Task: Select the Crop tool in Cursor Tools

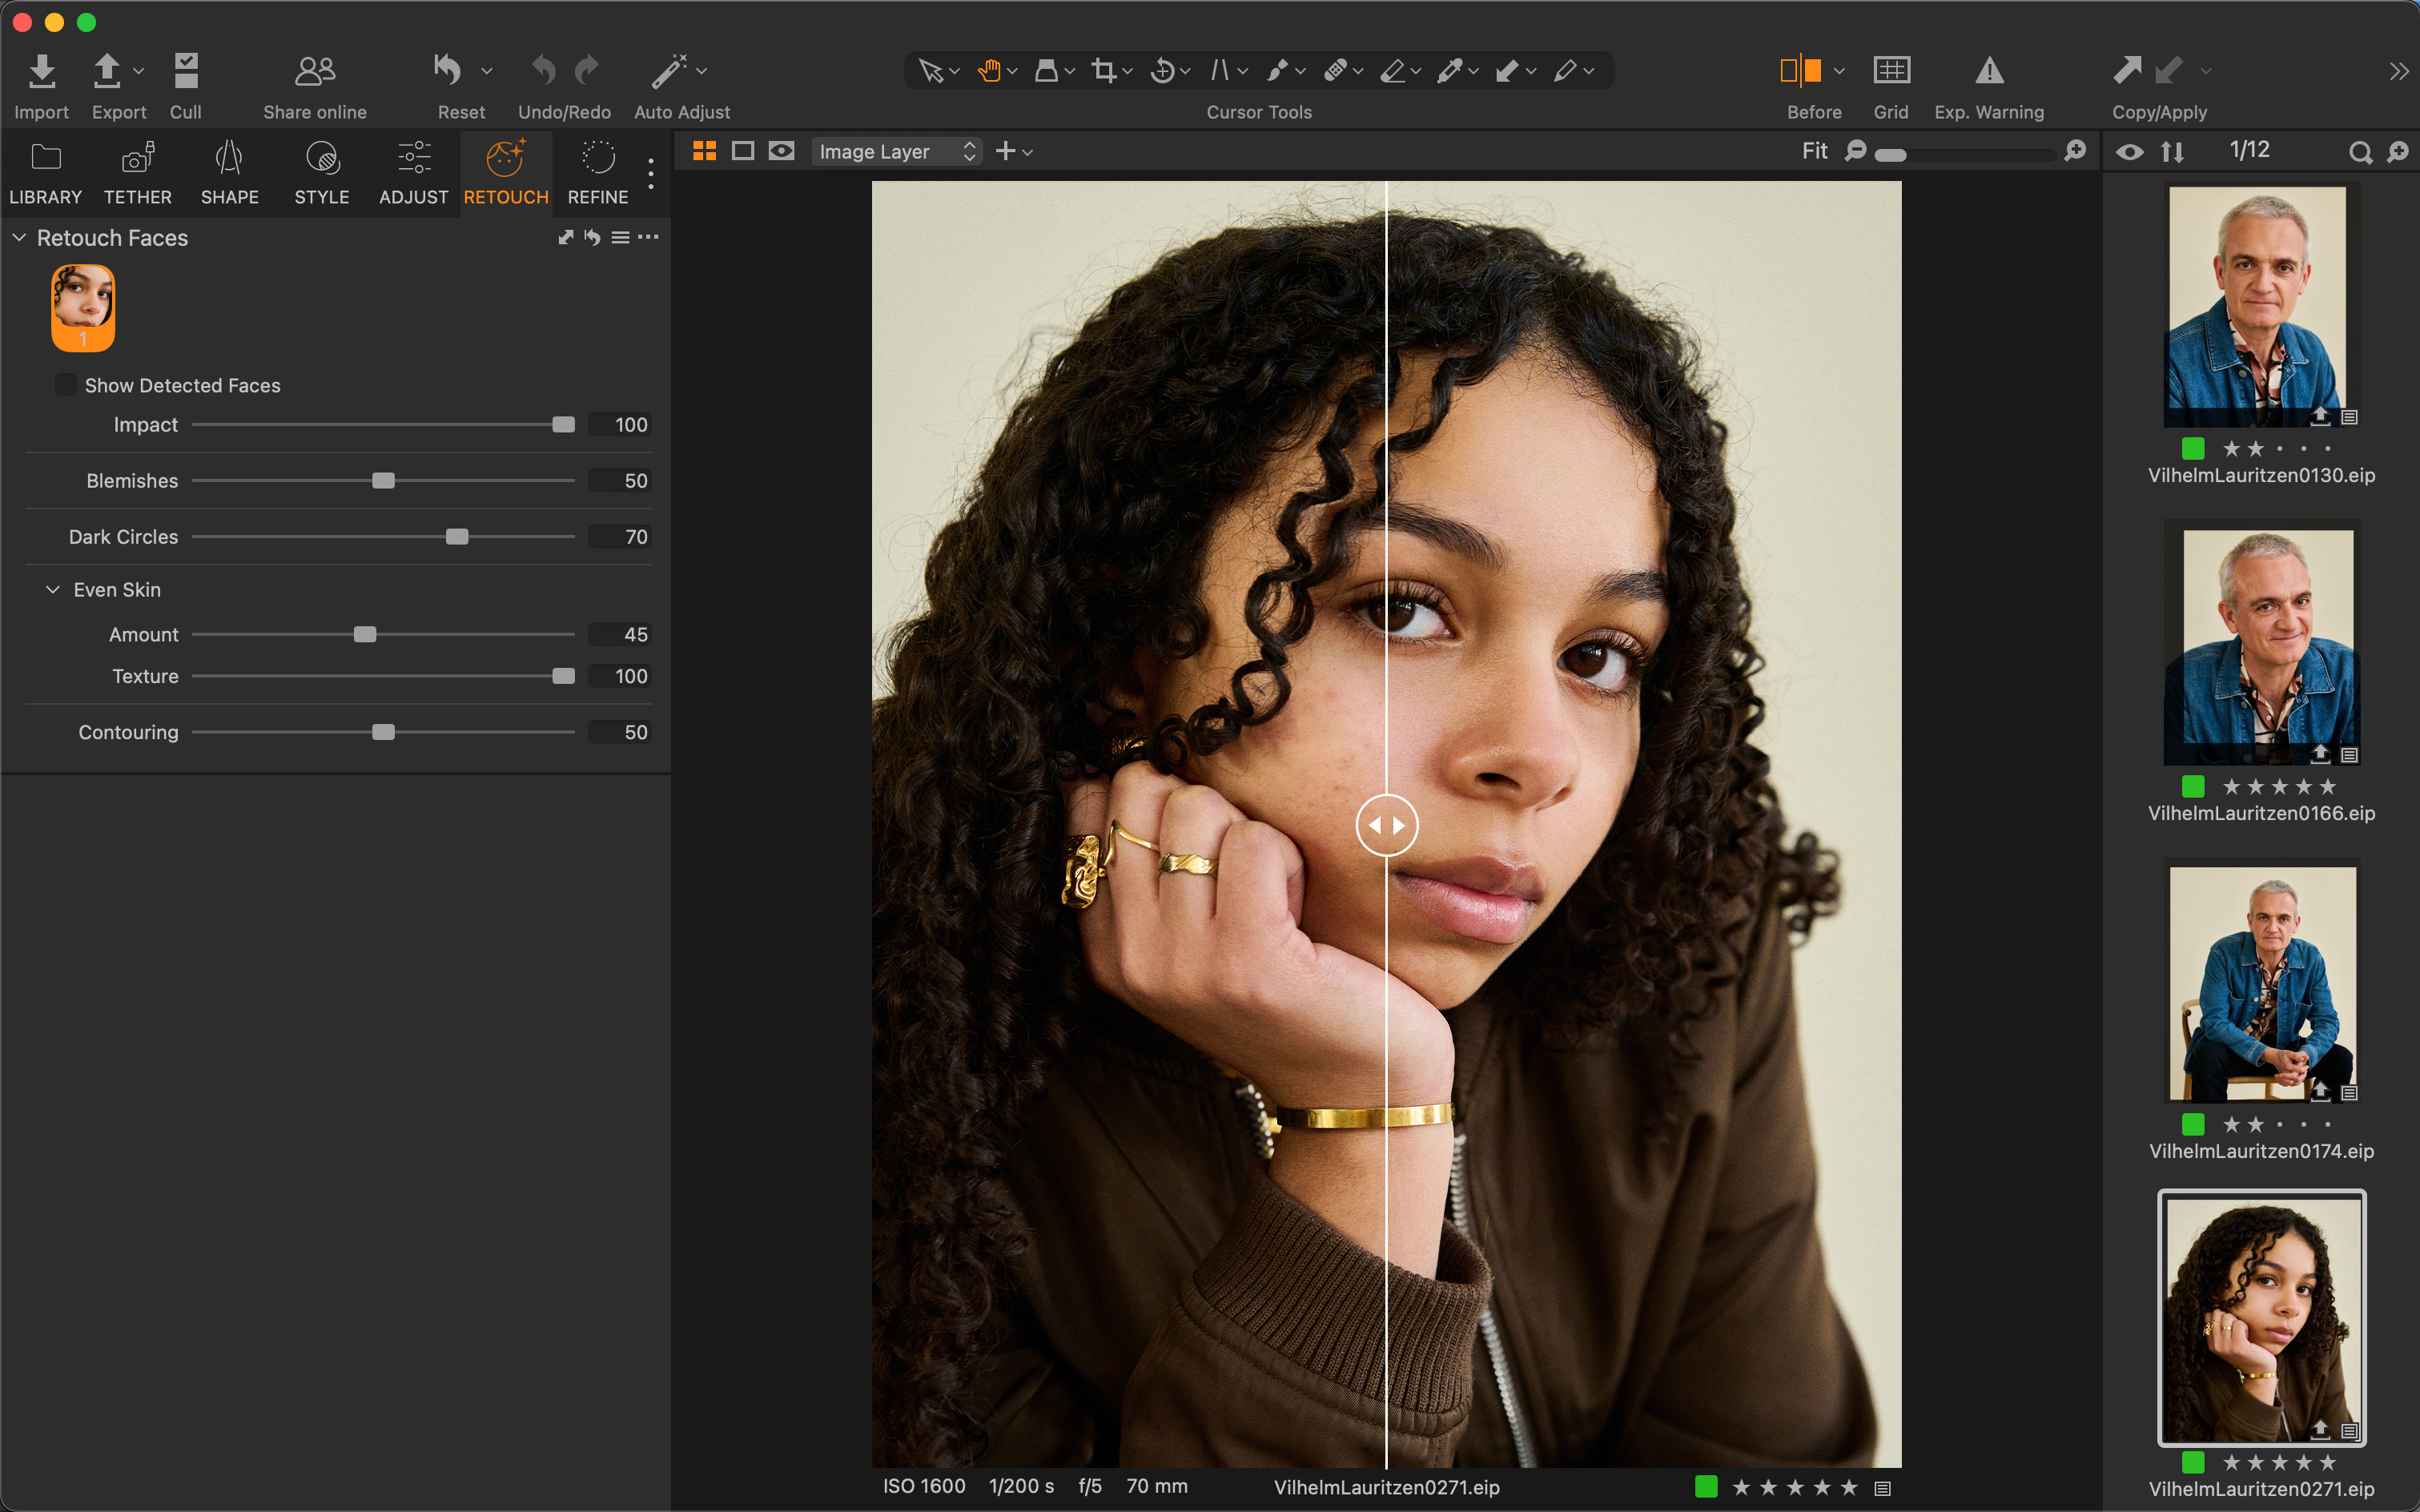Action: coord(1104,70)
